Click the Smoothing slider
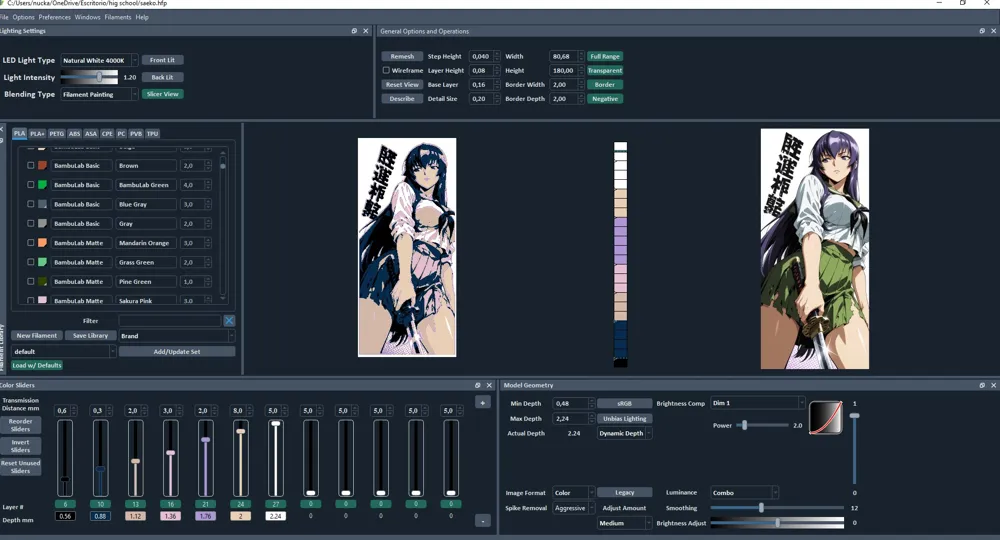1000x540 pixels. pos(777,508)
